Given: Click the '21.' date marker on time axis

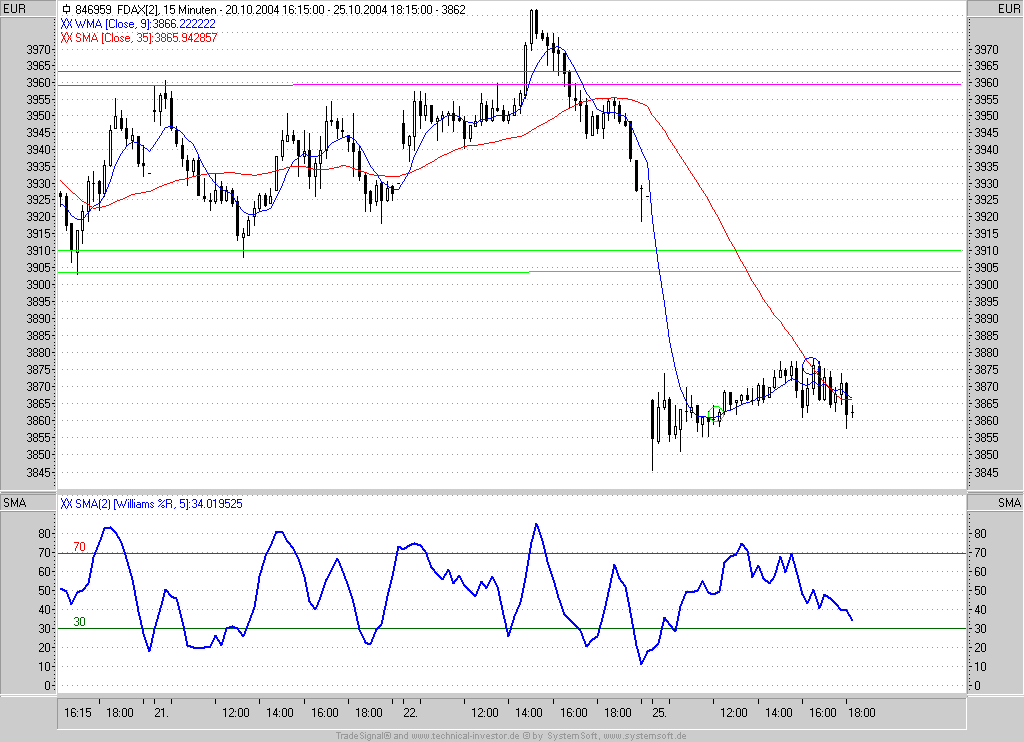Looking at the screenshot, I should (x=161, y=713).
